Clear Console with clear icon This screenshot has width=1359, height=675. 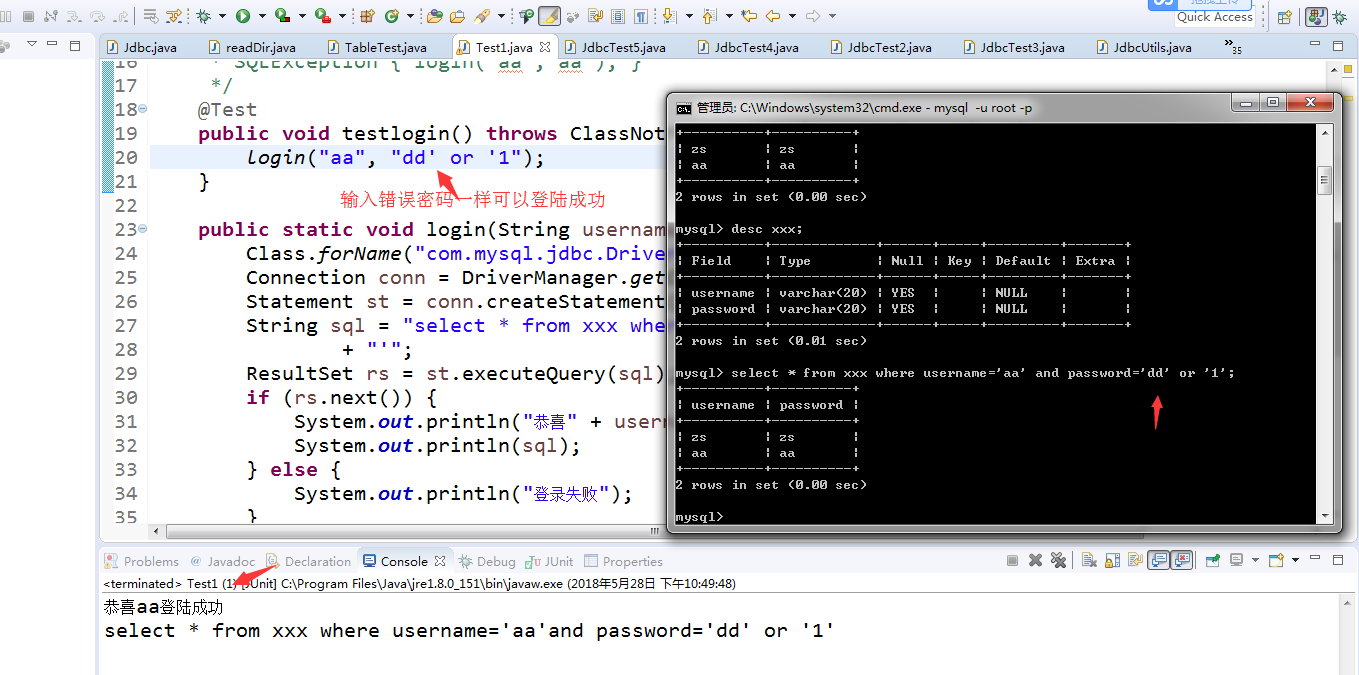point(1089,560)
